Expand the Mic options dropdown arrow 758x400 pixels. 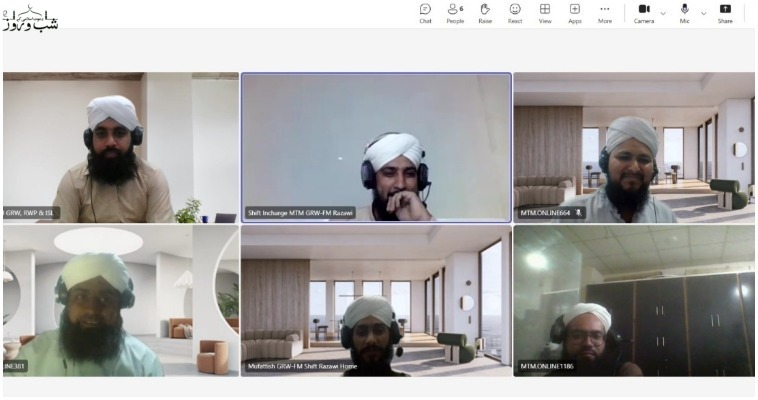point(703,13)
